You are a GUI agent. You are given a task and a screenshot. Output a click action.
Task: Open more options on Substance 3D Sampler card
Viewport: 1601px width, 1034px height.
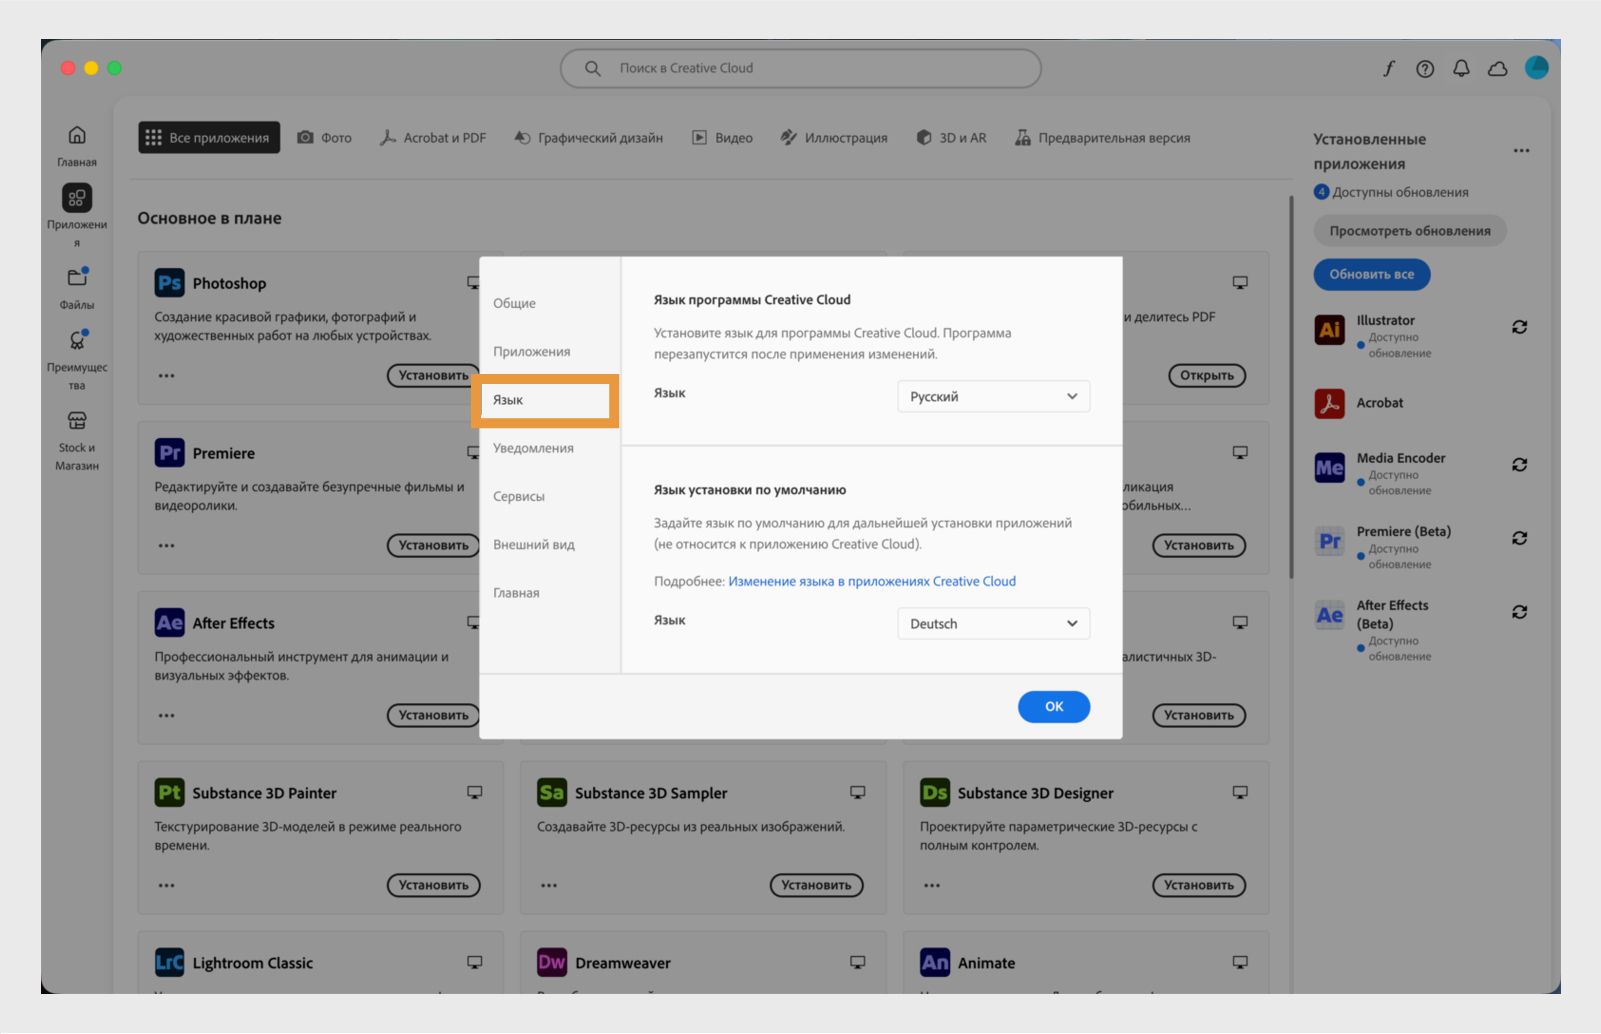(549, 886)
